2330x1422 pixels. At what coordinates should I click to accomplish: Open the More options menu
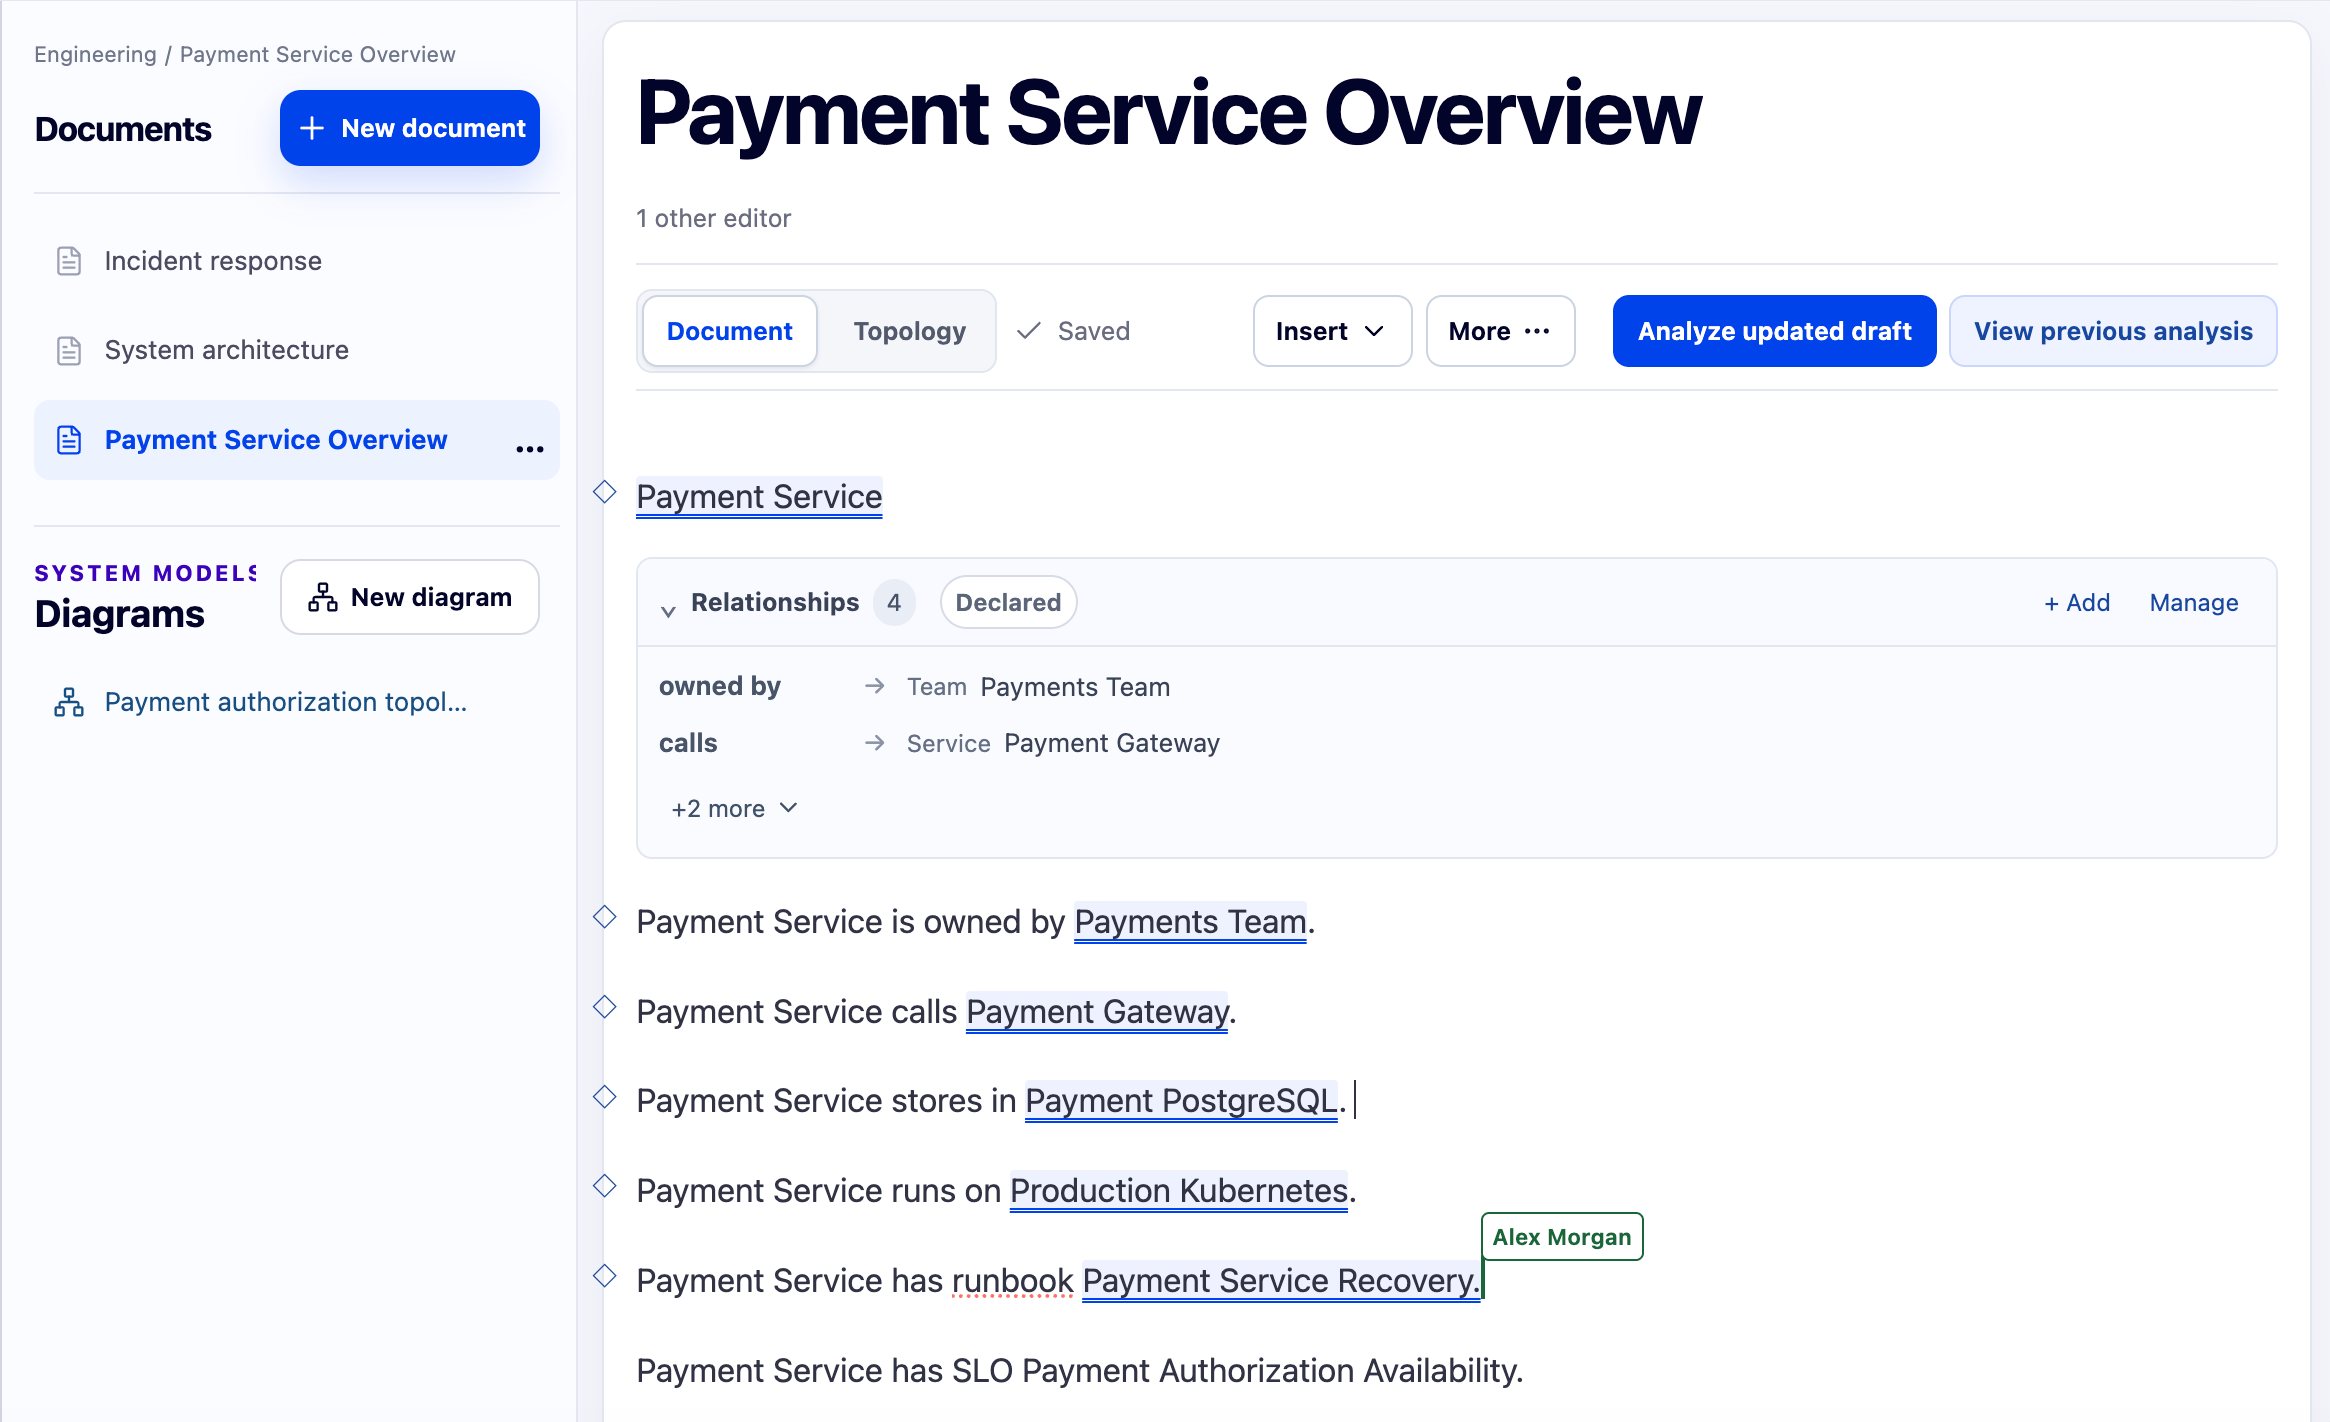(x=1500, y=331)
